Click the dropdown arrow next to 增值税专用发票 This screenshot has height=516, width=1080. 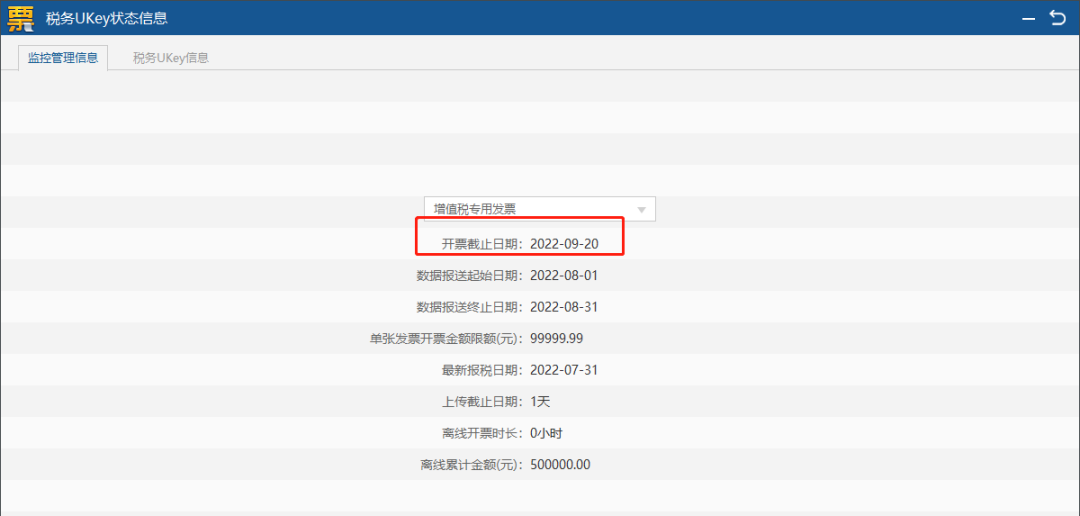click(x=641, y=209)
